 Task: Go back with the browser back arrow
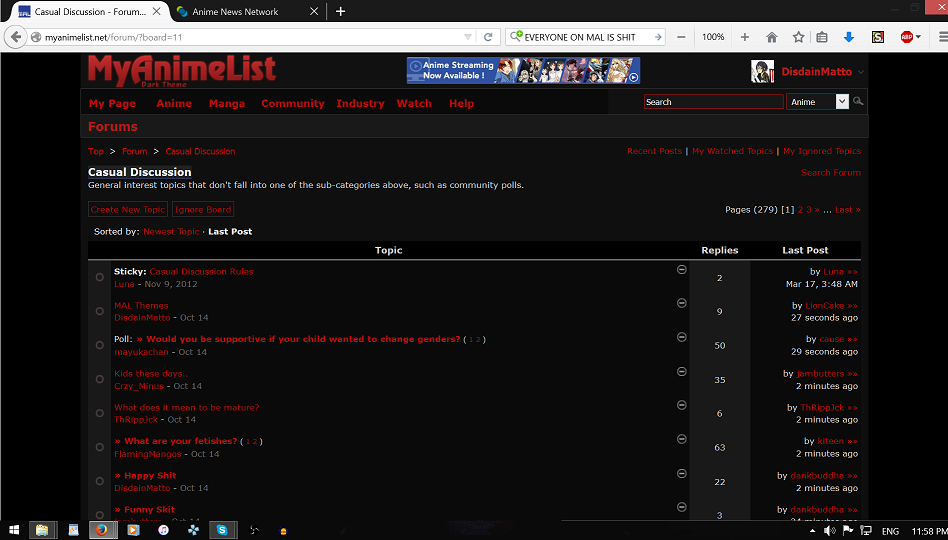point(16,37)
